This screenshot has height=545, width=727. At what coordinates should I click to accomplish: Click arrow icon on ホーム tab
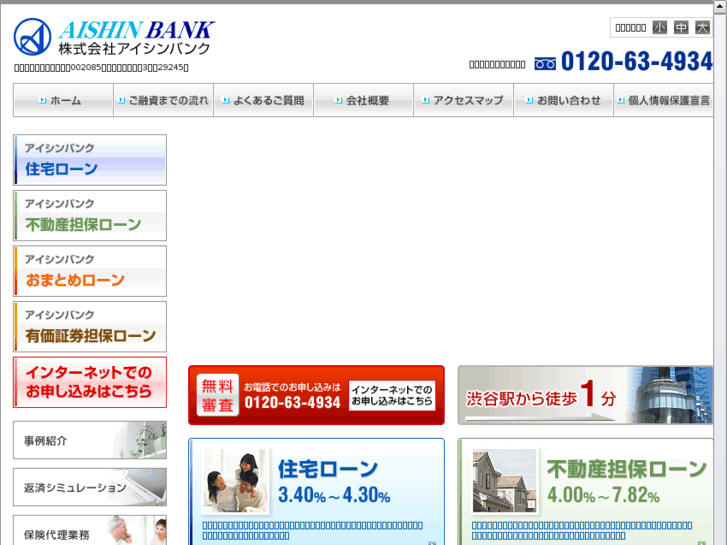(x=43, y=100)
